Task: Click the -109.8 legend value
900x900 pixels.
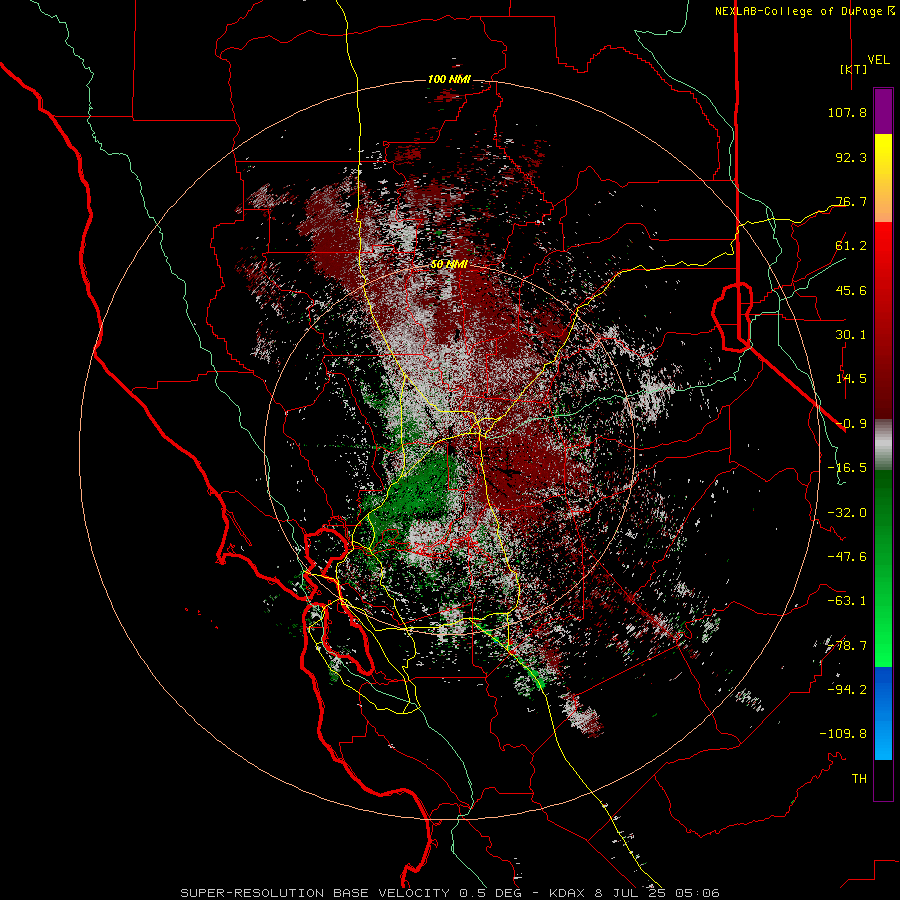Action: pyautogui.click(x=843, y=734)
